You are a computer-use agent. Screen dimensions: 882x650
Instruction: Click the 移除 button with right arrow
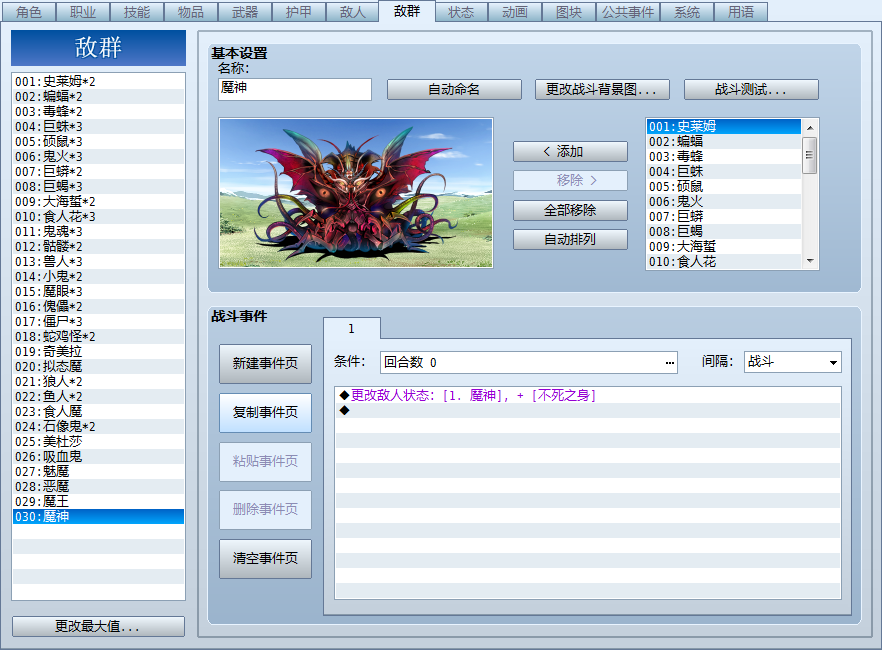pyautogui.click(x=570, y=180)
